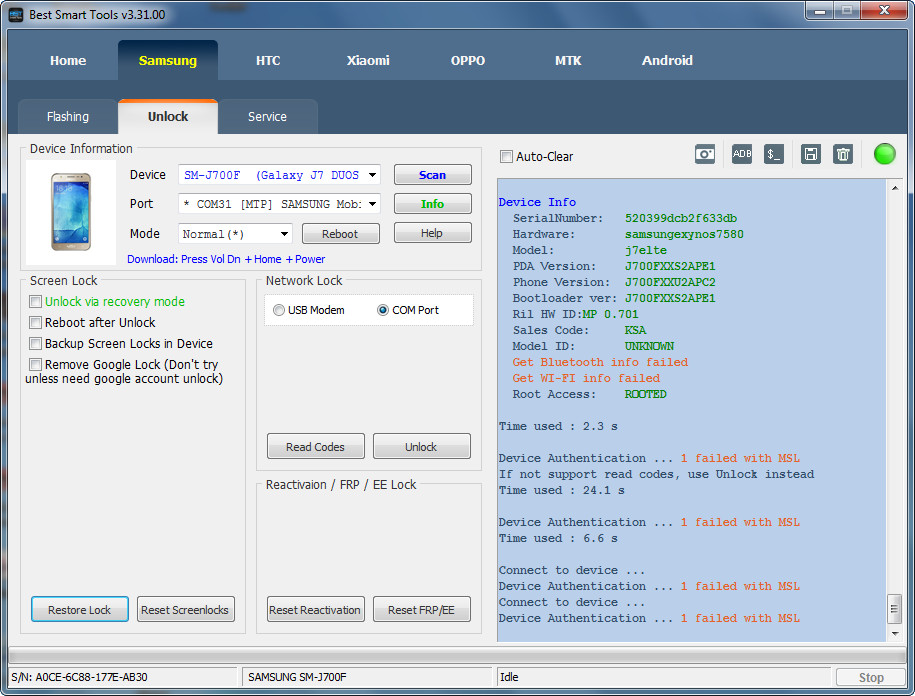Open the shell terminal icon
This screenshot has height=696, width=915.
774,154
